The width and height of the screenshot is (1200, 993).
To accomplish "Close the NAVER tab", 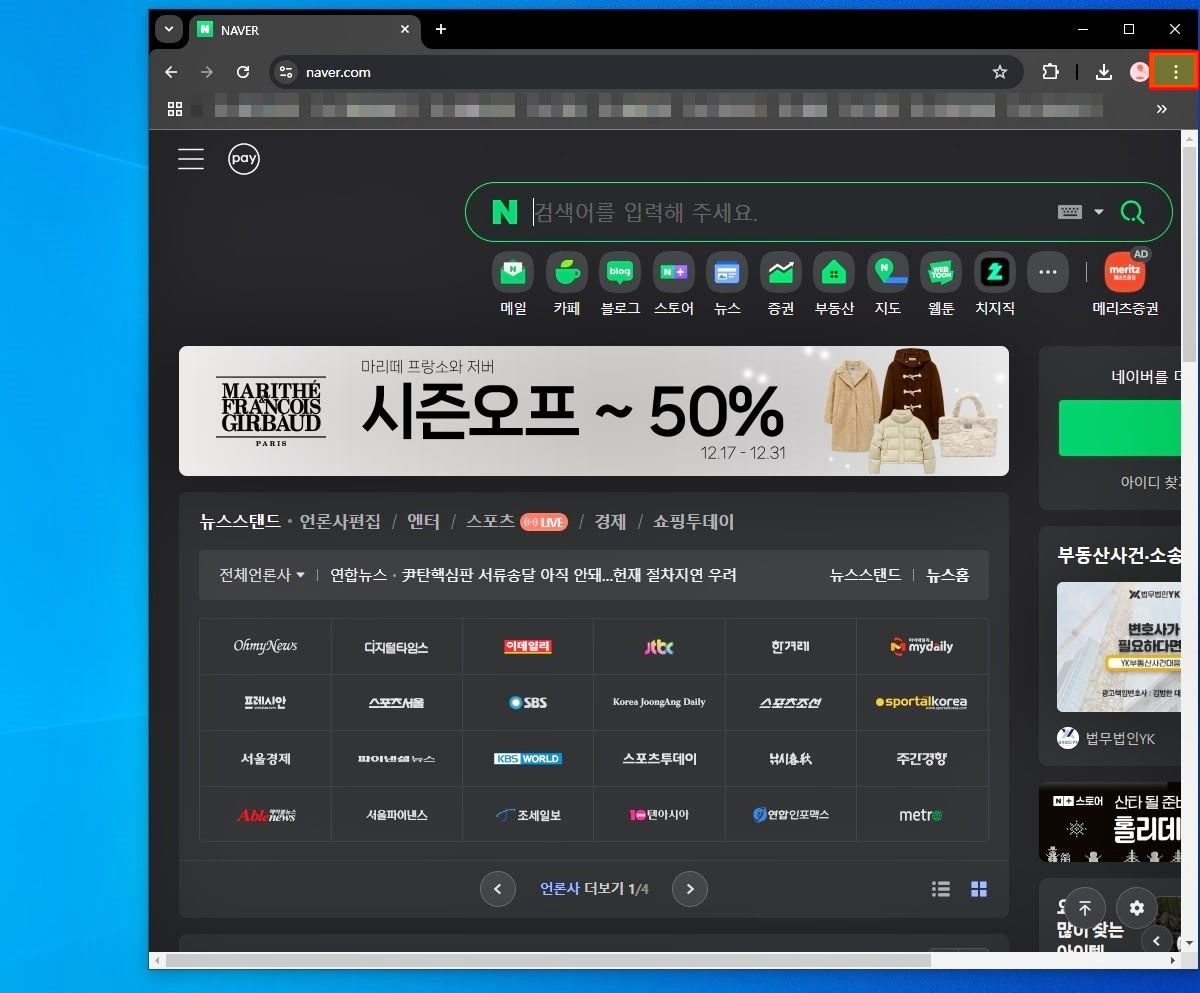I will tap(405, 30).
